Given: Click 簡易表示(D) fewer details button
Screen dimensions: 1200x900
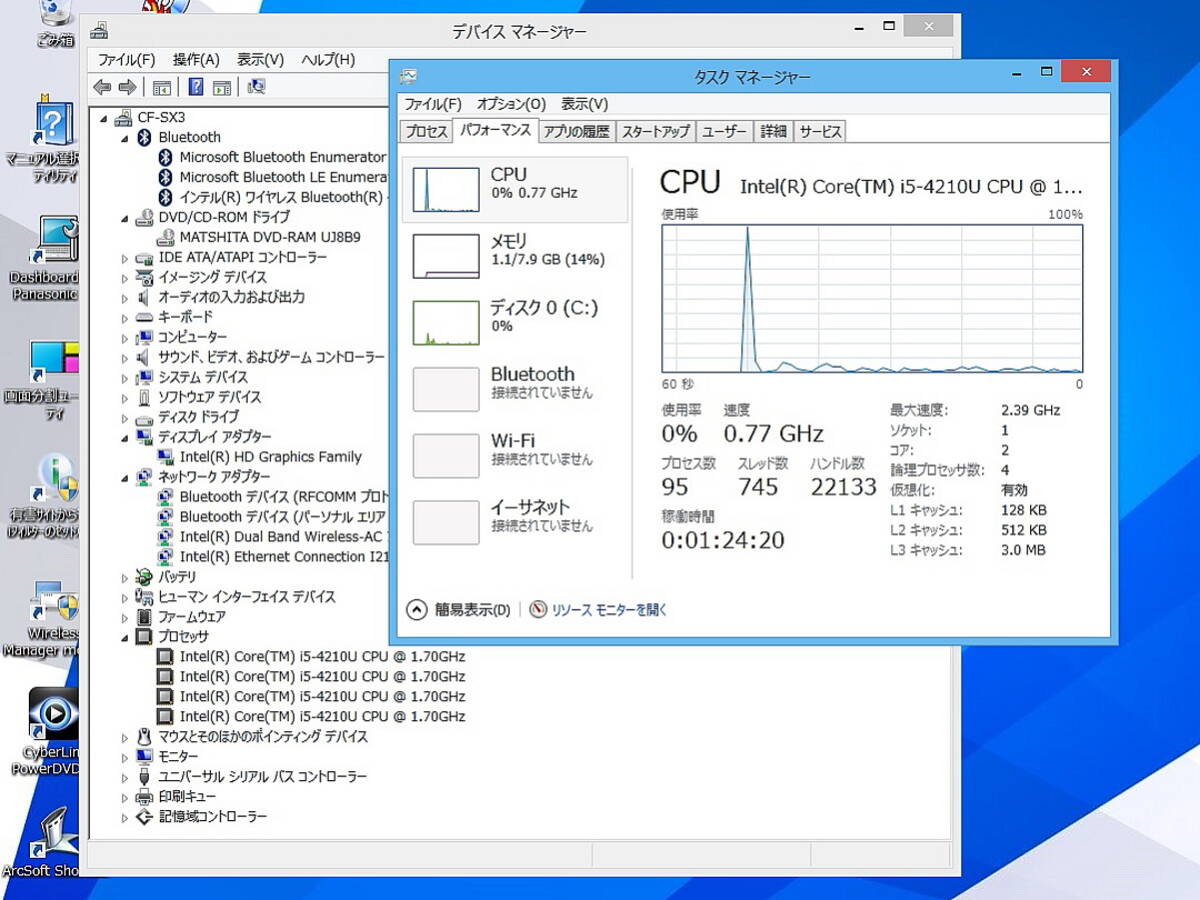Looking at the screenshot, I should pos(460,610).
